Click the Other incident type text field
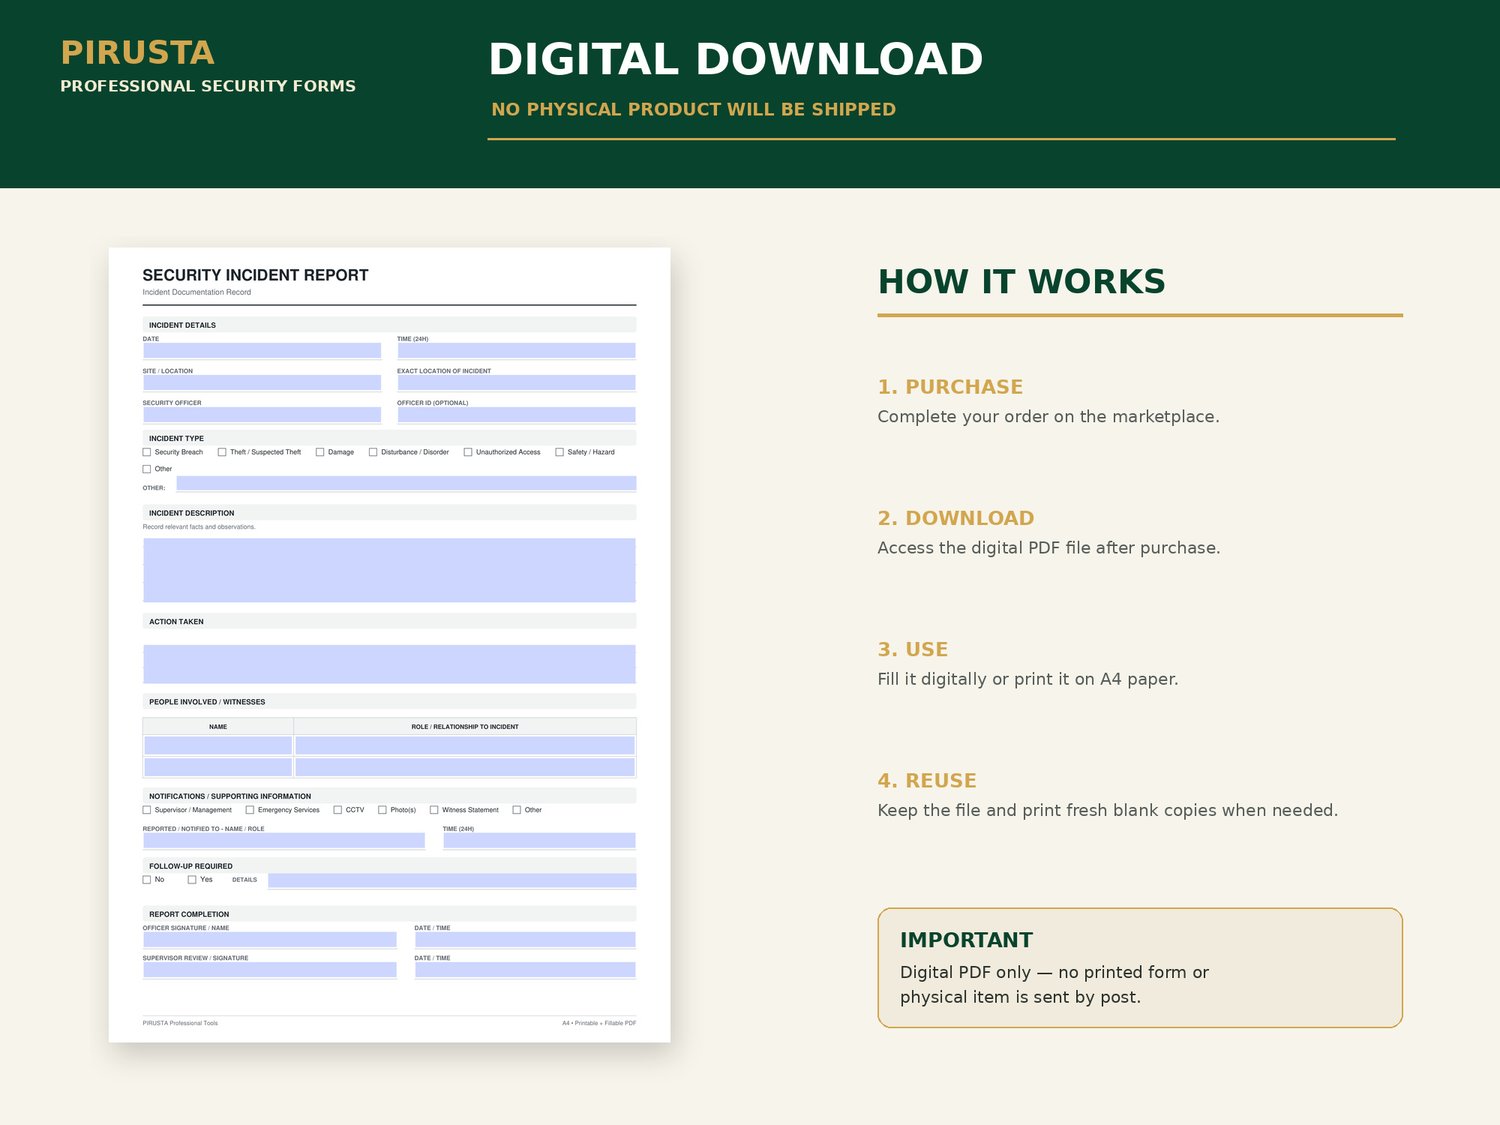This screenshot has width=1500, height=1125. tap(406, 484)
